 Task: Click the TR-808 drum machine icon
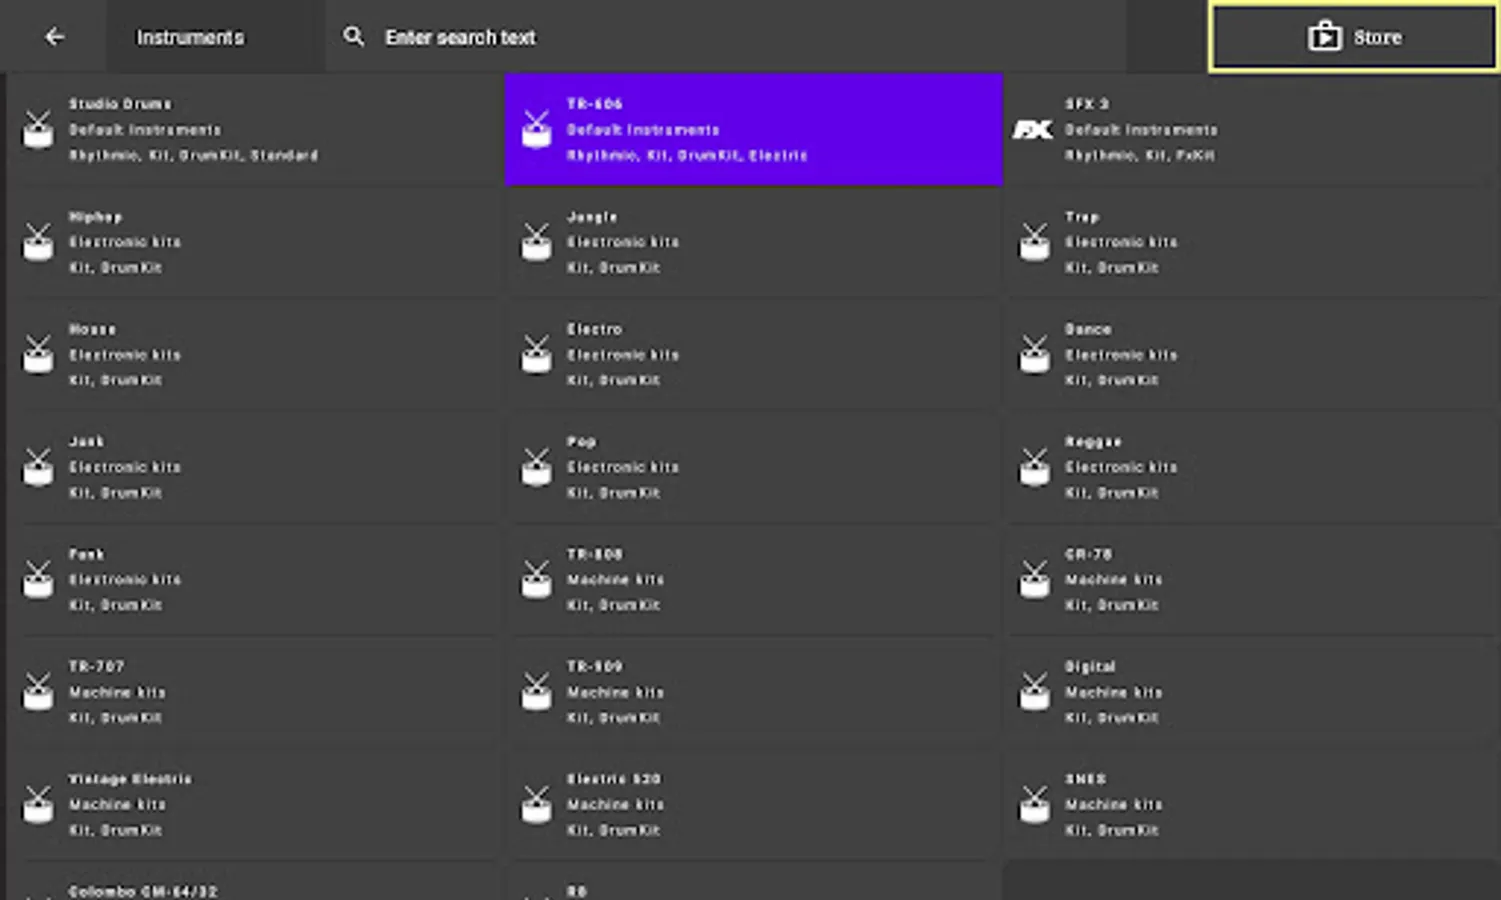tap(536, 580)
